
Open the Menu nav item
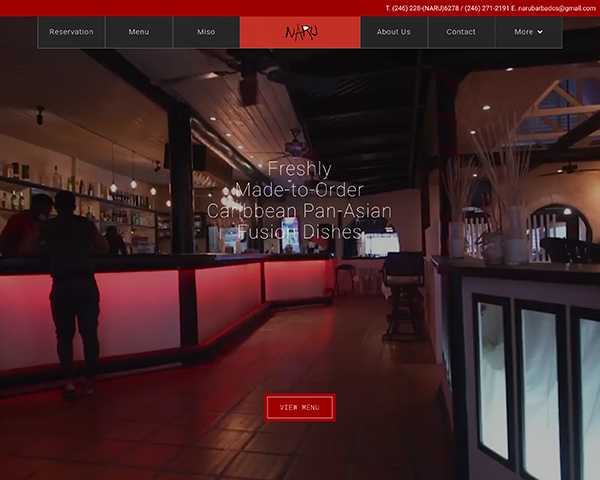[x=139, y=32]
